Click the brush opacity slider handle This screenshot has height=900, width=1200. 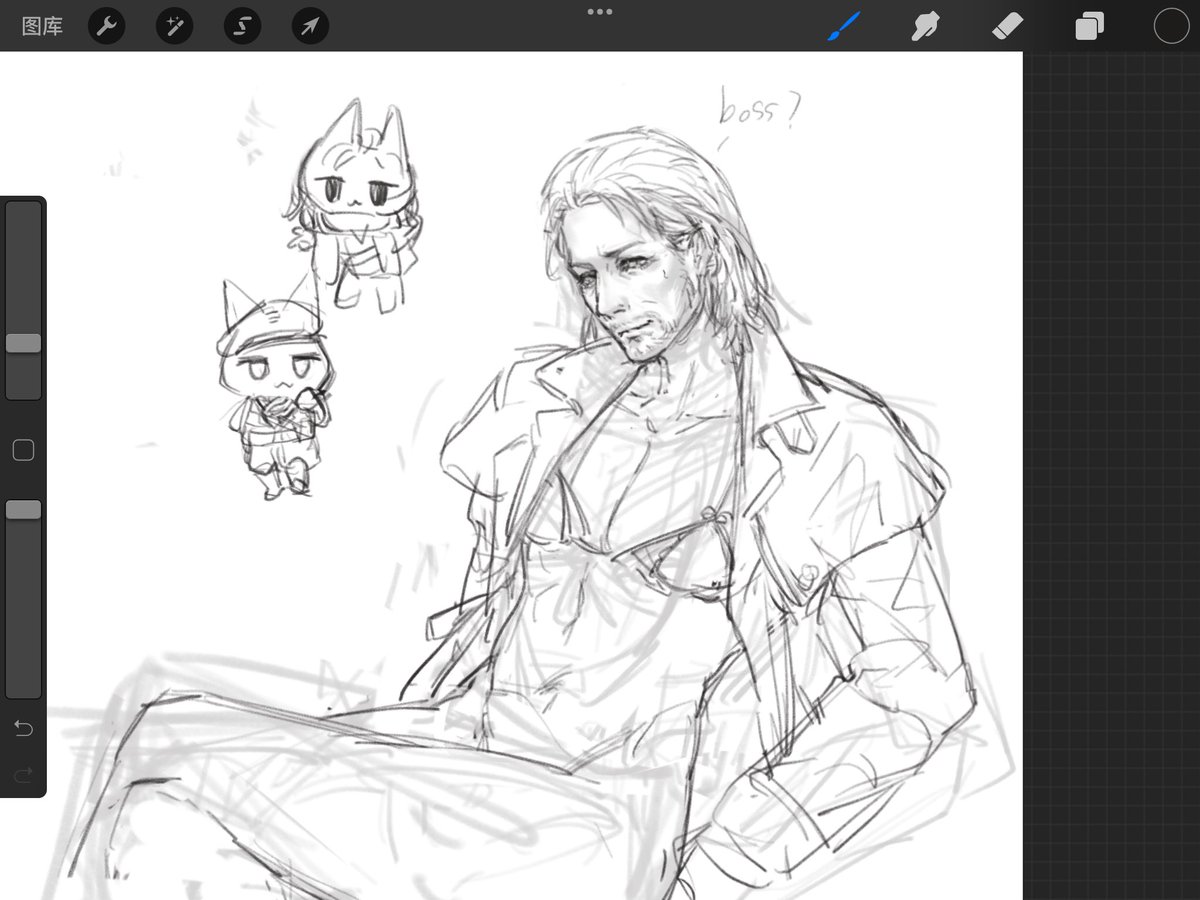click(23, 510)
